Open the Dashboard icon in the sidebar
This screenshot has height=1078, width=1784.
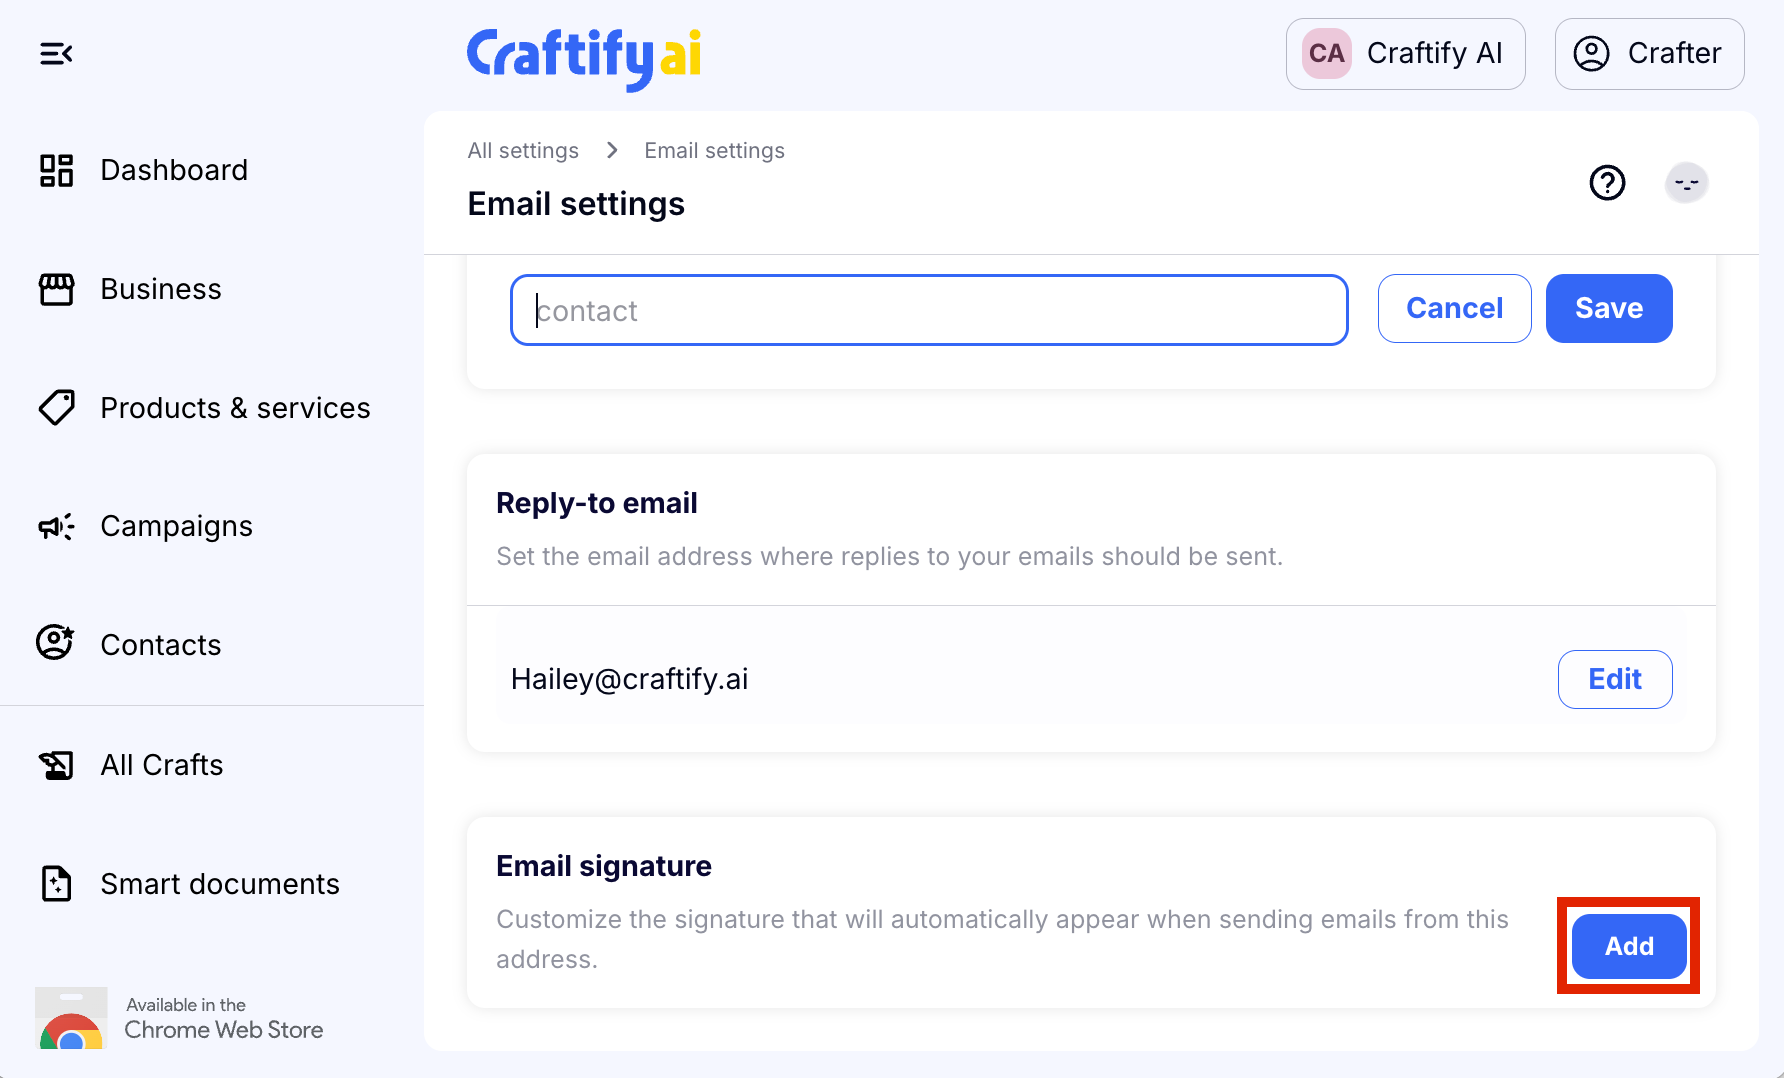pyautogui.click(x=56, y=170)
